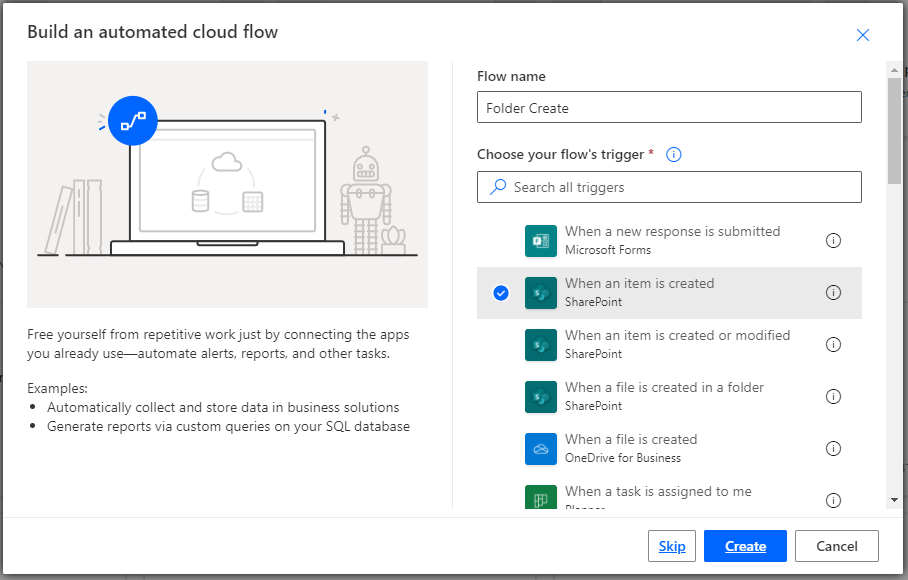Click the OneDrive for Business trigger icon
Viewport: 908px width, 580px height.
click(x=540, y=449)
